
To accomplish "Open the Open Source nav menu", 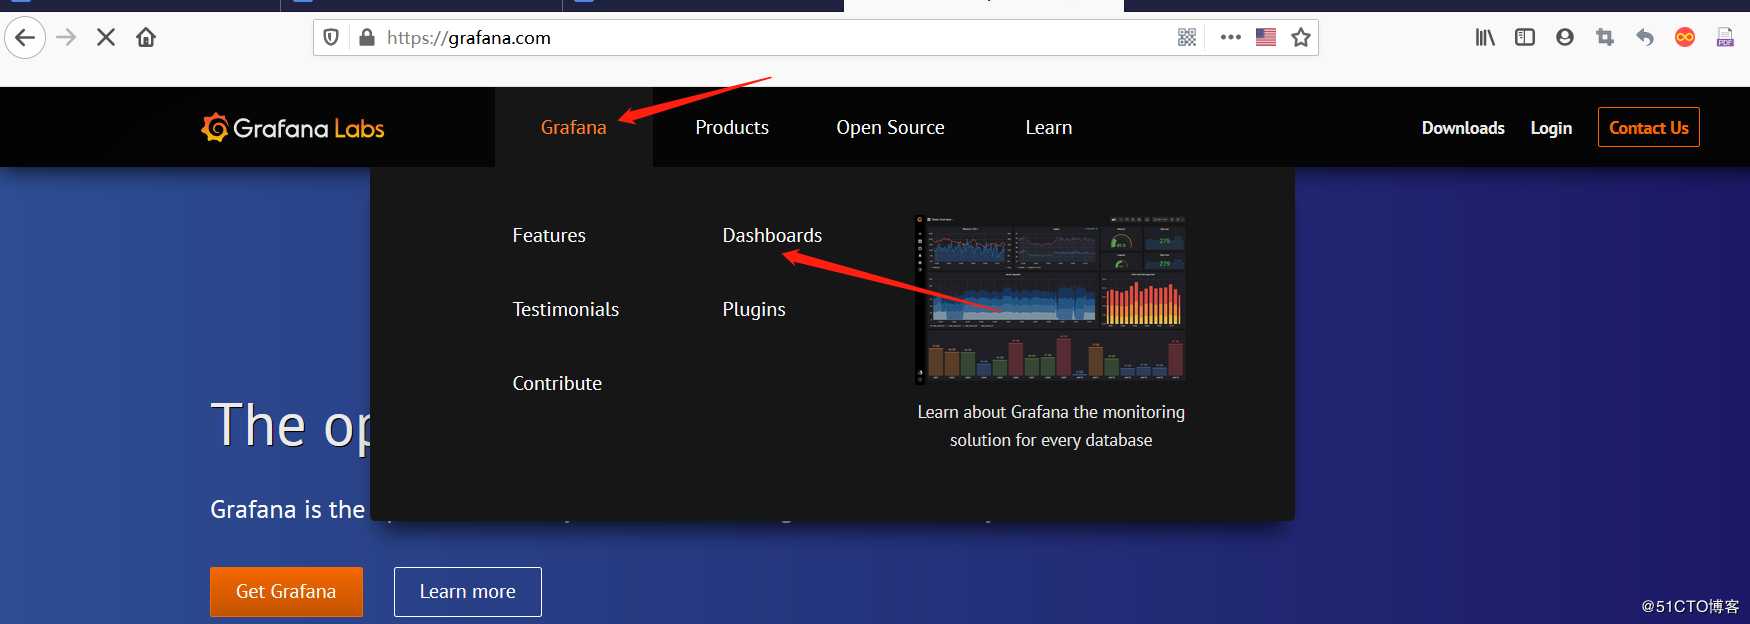I will (890, 128).
